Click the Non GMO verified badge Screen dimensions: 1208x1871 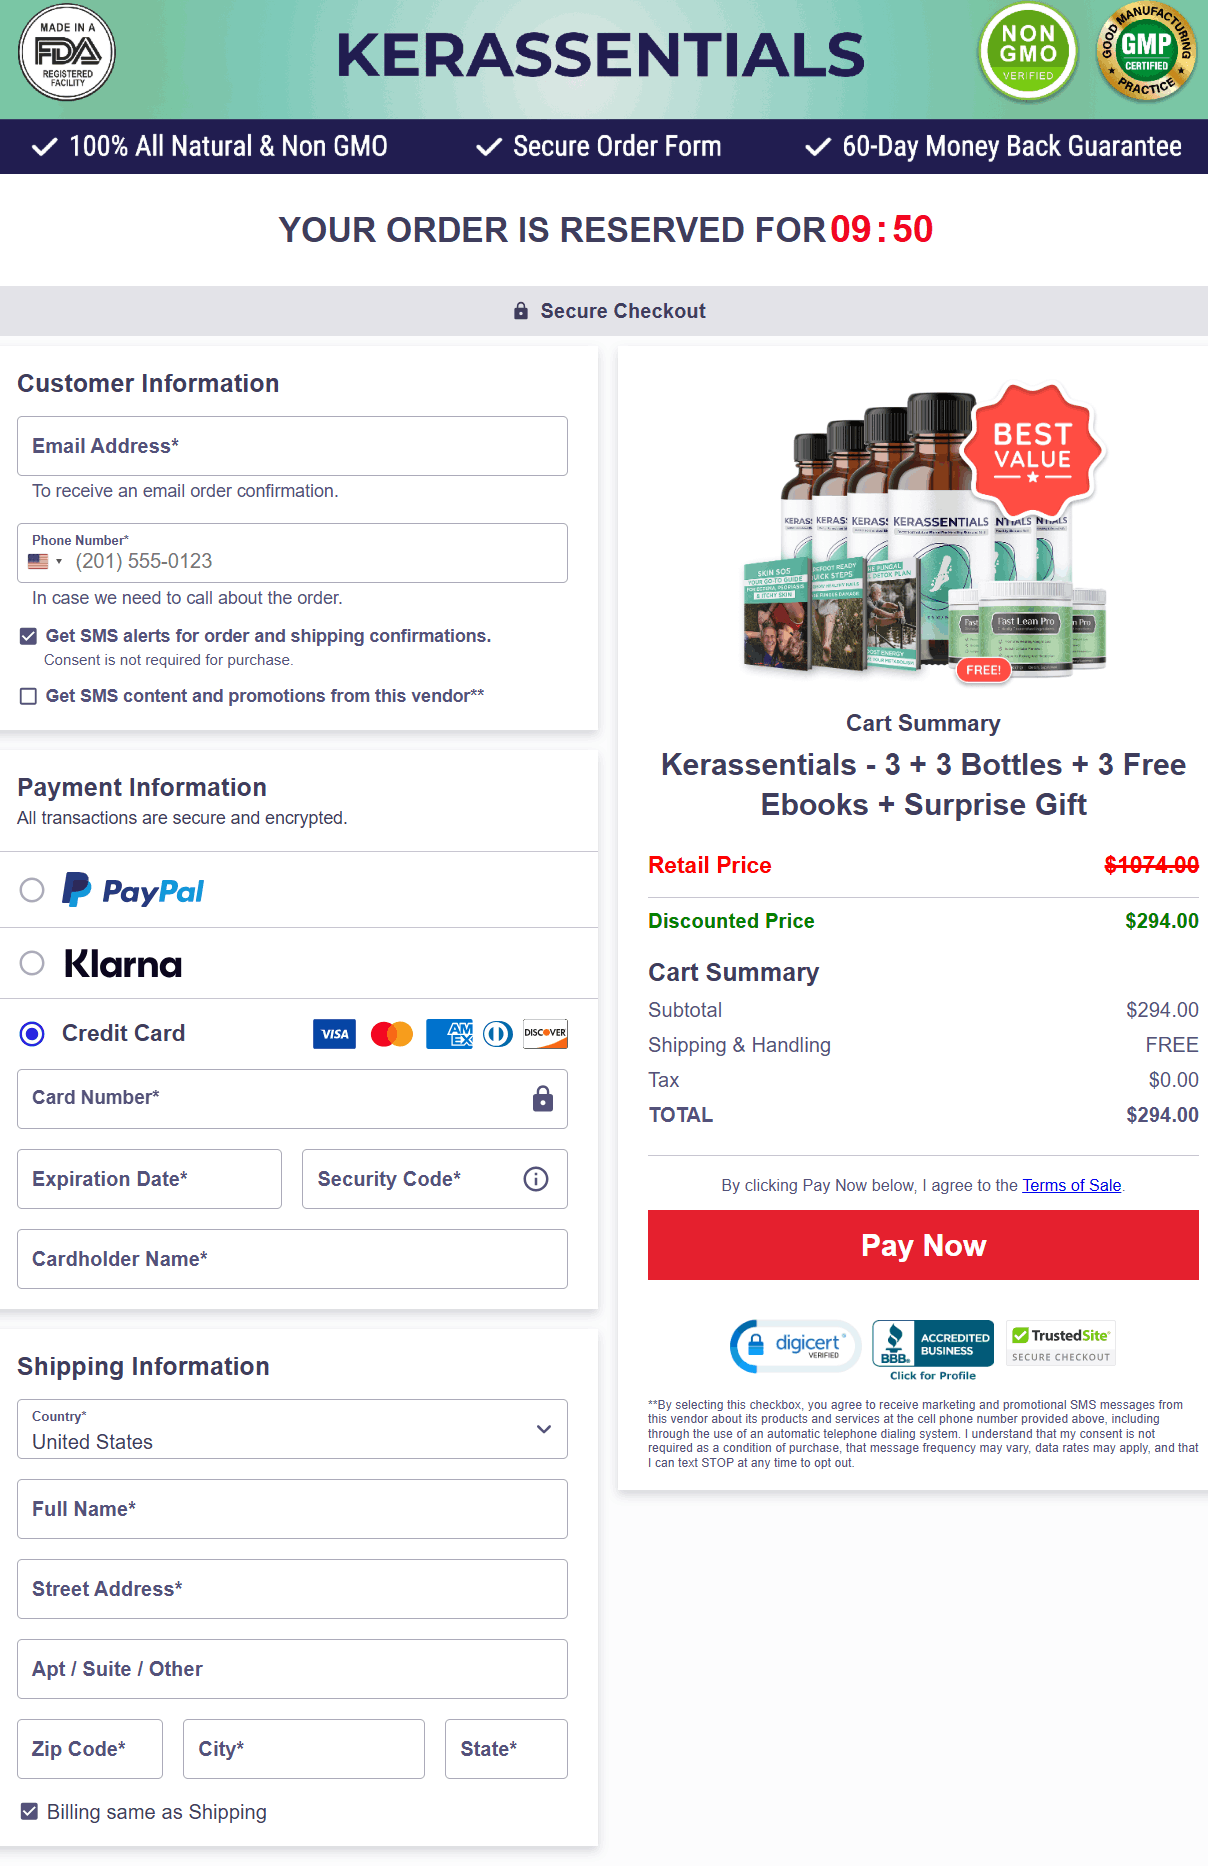point(1028,53)
